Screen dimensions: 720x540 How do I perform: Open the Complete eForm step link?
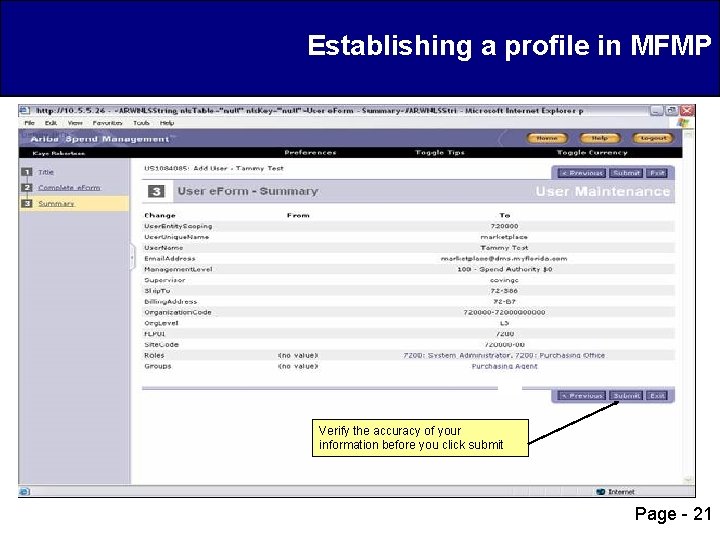tap(69, 188)
